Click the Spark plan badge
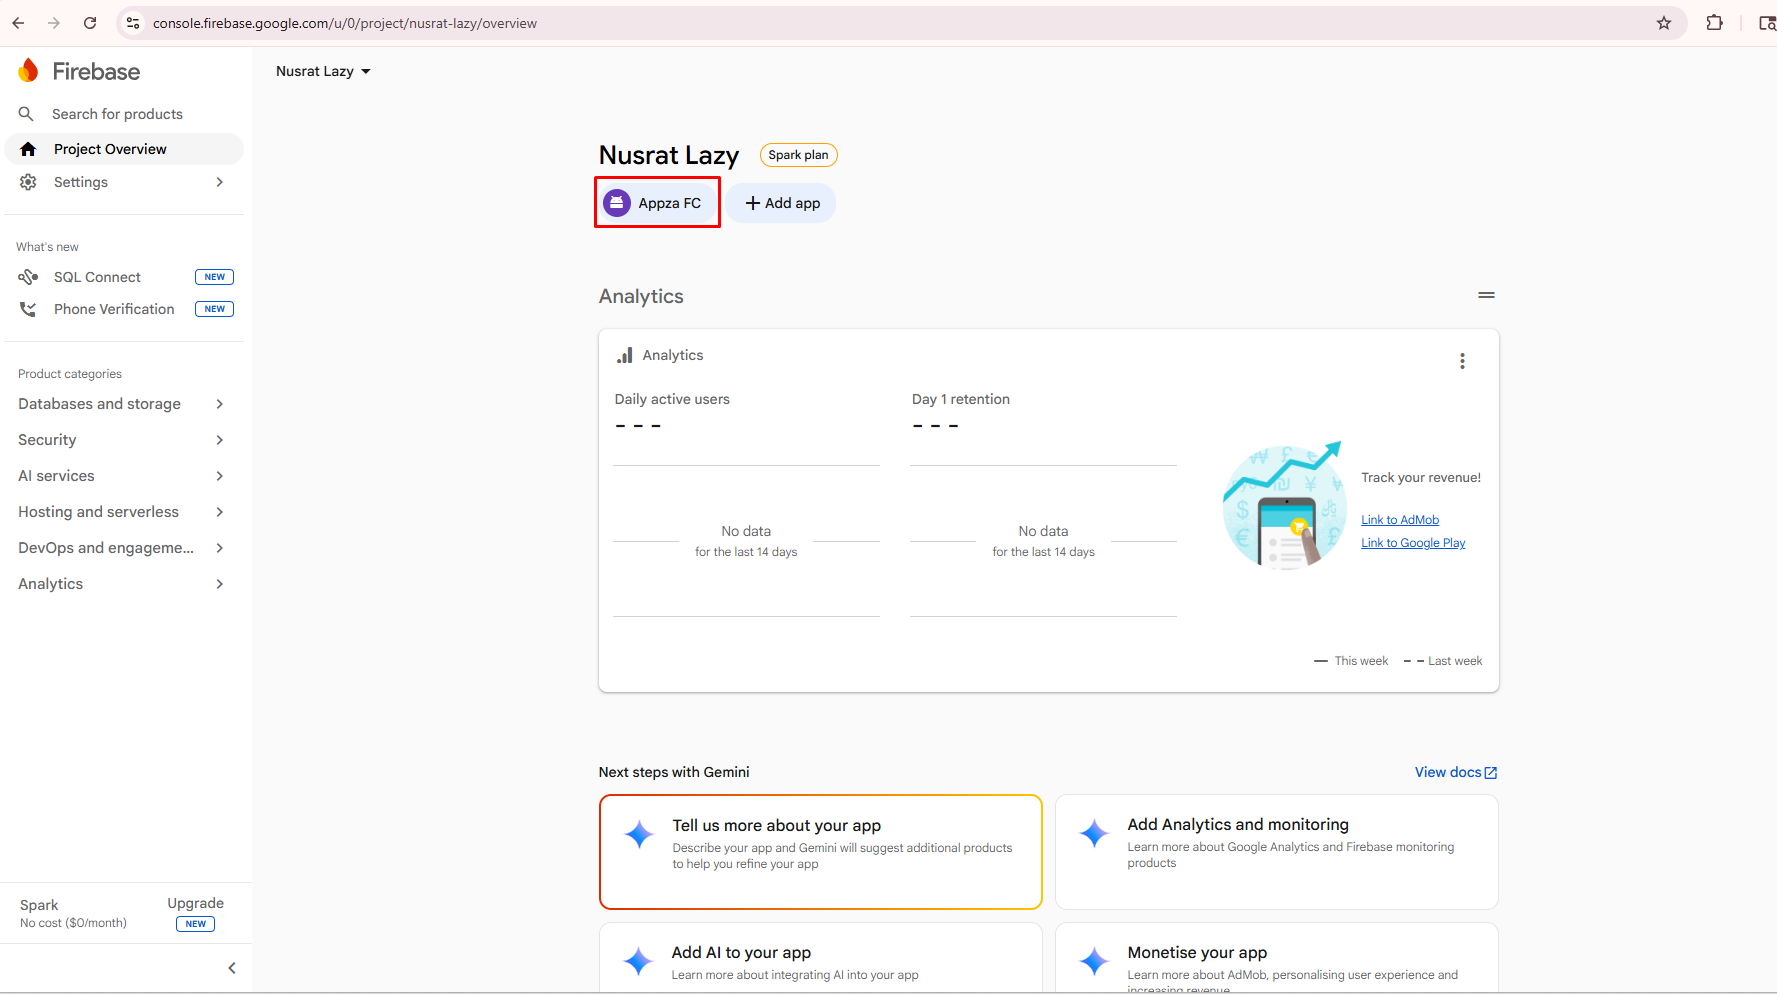The image size is (1777, 994). [x=798, y=155]
